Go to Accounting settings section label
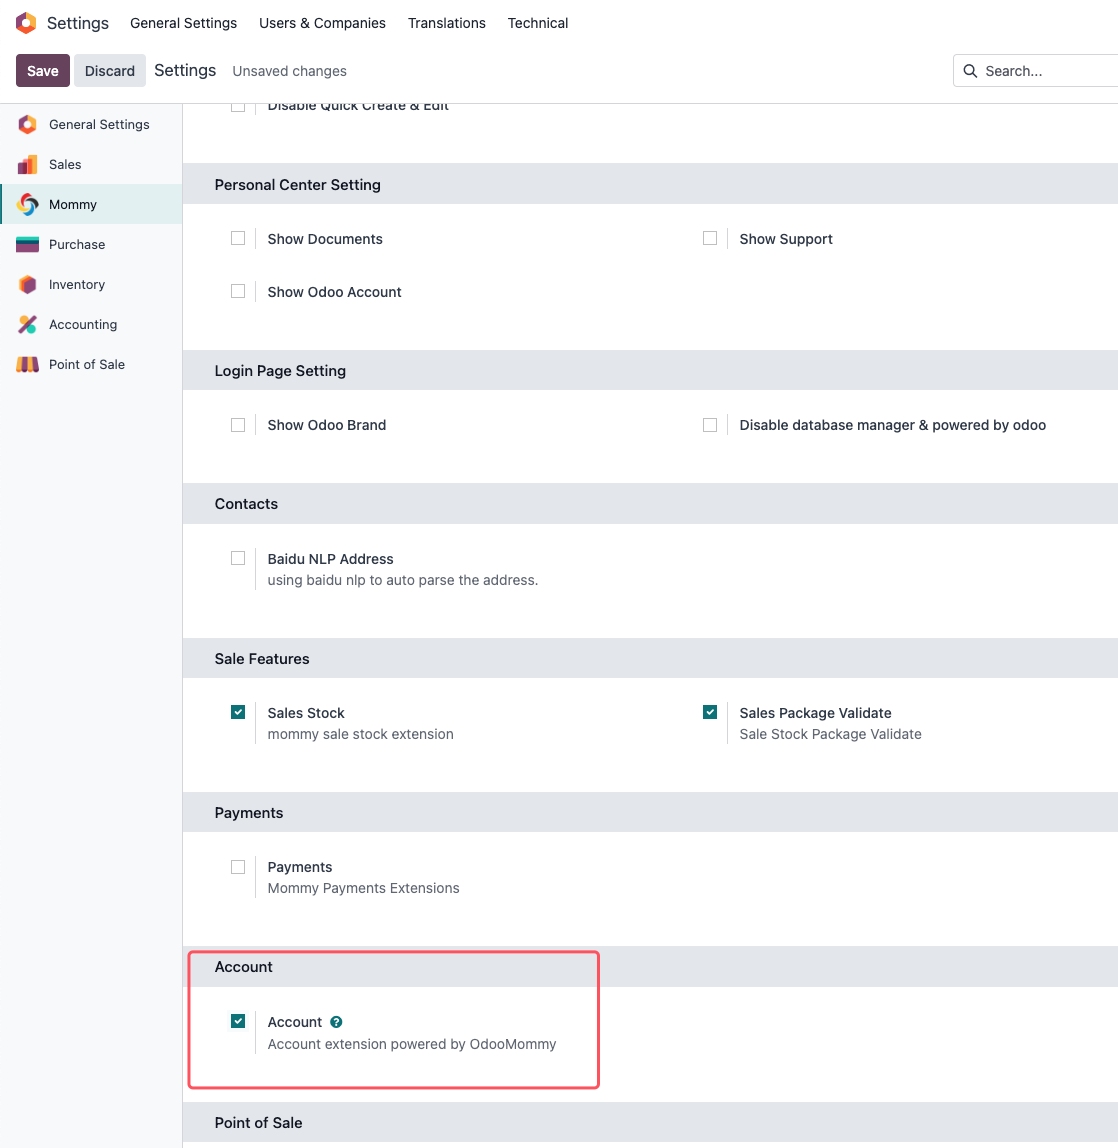 coord(83,324)
